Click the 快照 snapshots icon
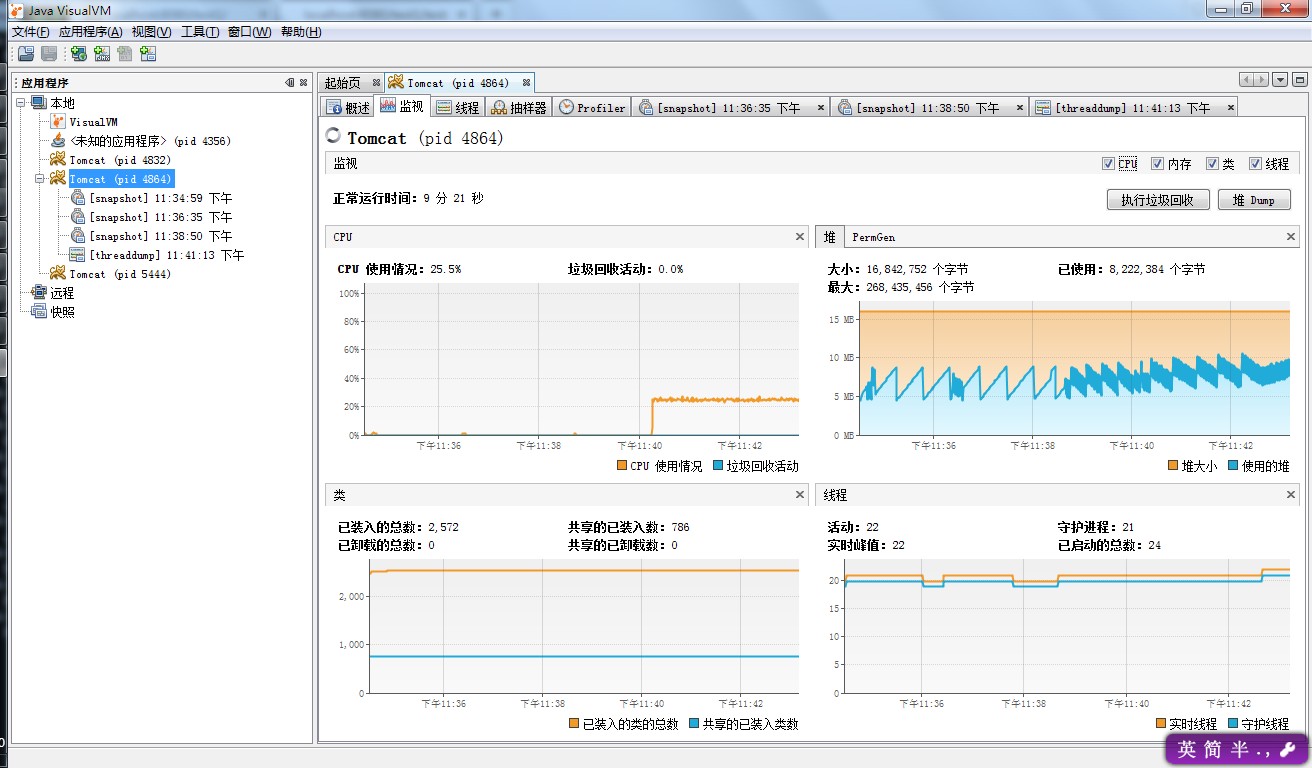Viewport: 1312px width, 768px height. coord(39,312)
